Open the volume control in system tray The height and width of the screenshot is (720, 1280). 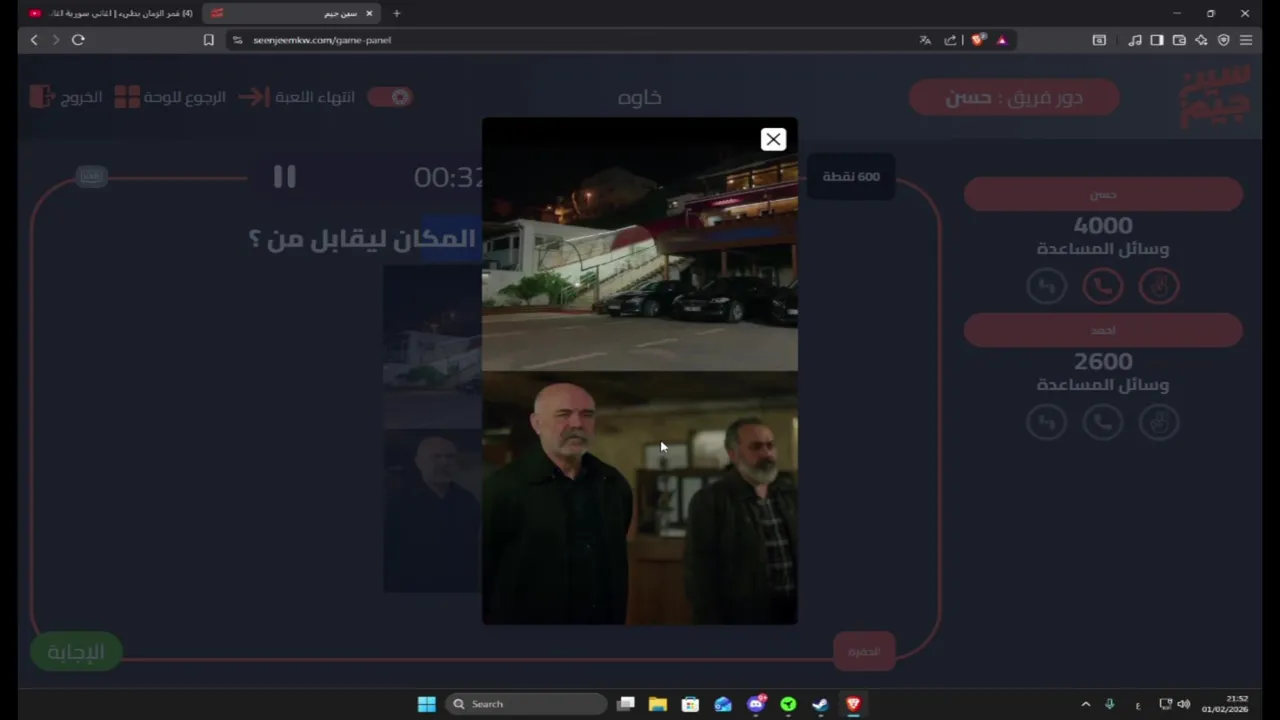[x=1184, y=704]
